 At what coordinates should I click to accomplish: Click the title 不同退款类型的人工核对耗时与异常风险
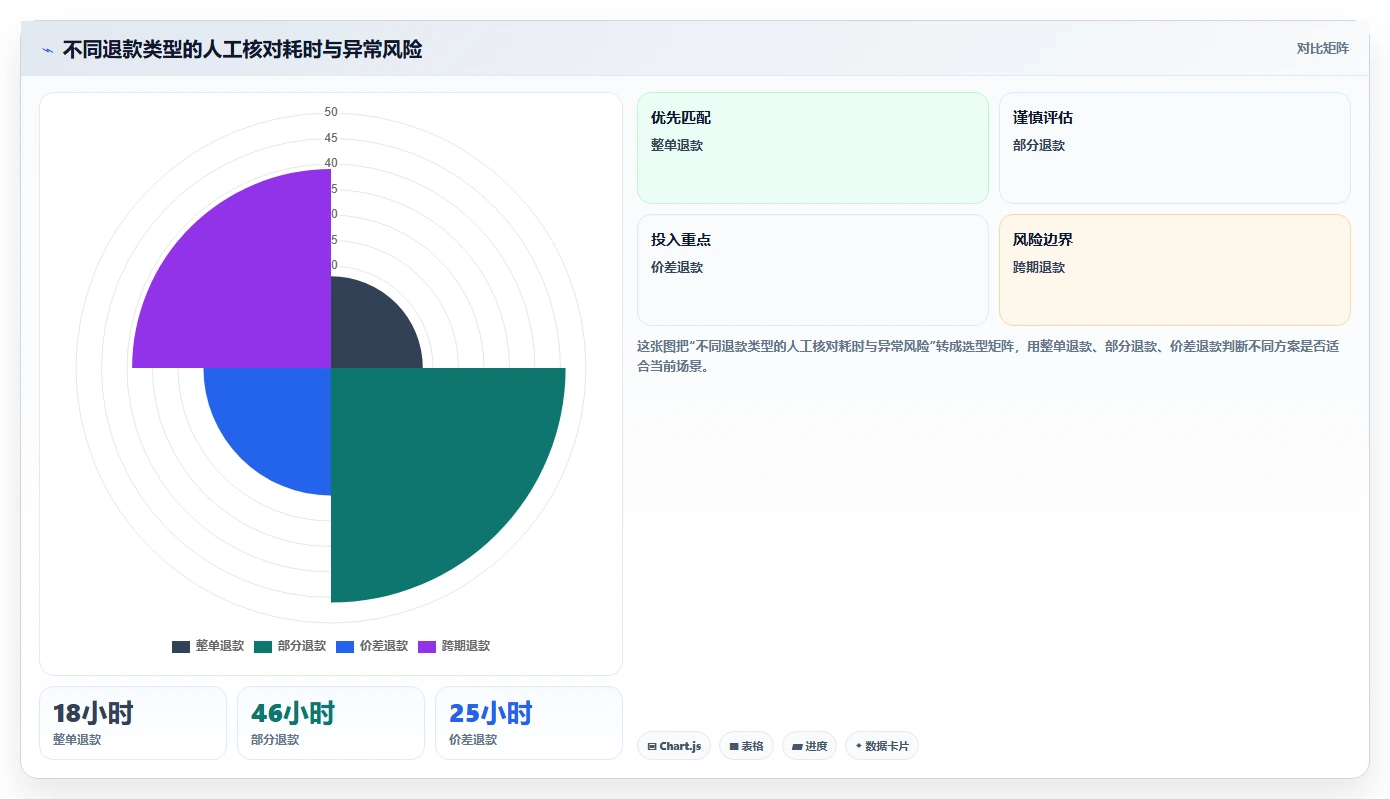(242, 49)
